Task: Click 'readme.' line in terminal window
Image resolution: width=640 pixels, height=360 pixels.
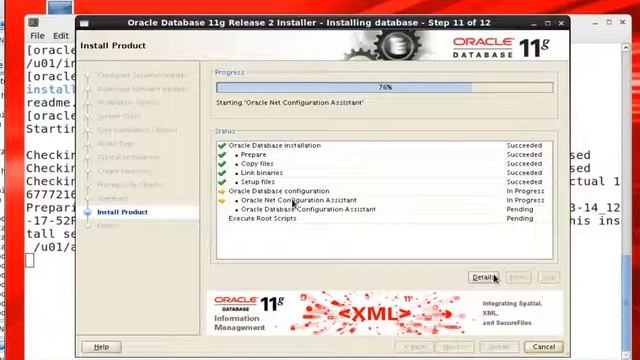Action: pos(51,102)
